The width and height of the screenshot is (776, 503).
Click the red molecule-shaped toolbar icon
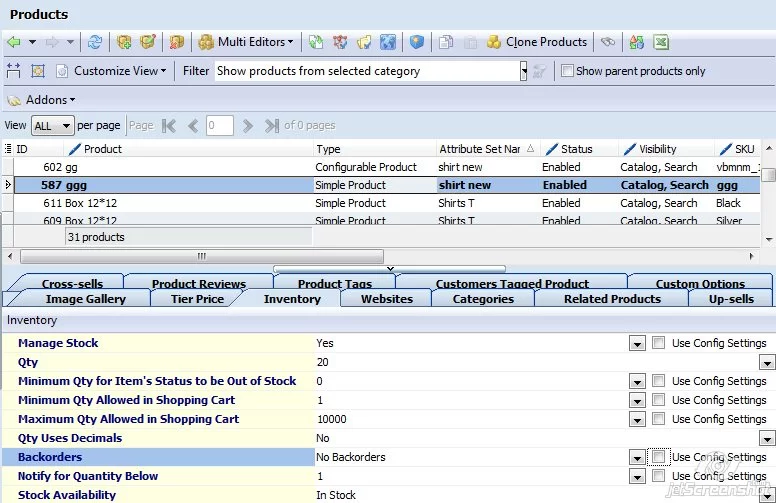340,43
